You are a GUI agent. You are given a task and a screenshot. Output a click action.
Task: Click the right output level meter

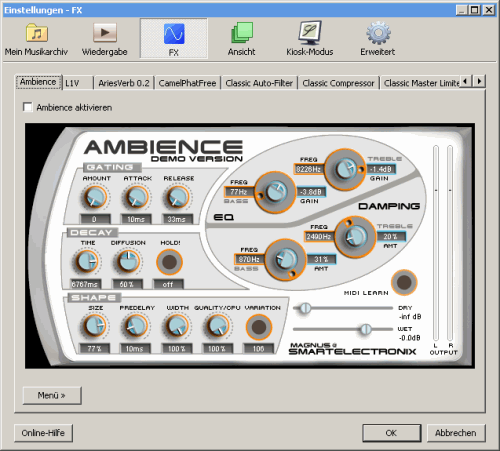(450, 243)
